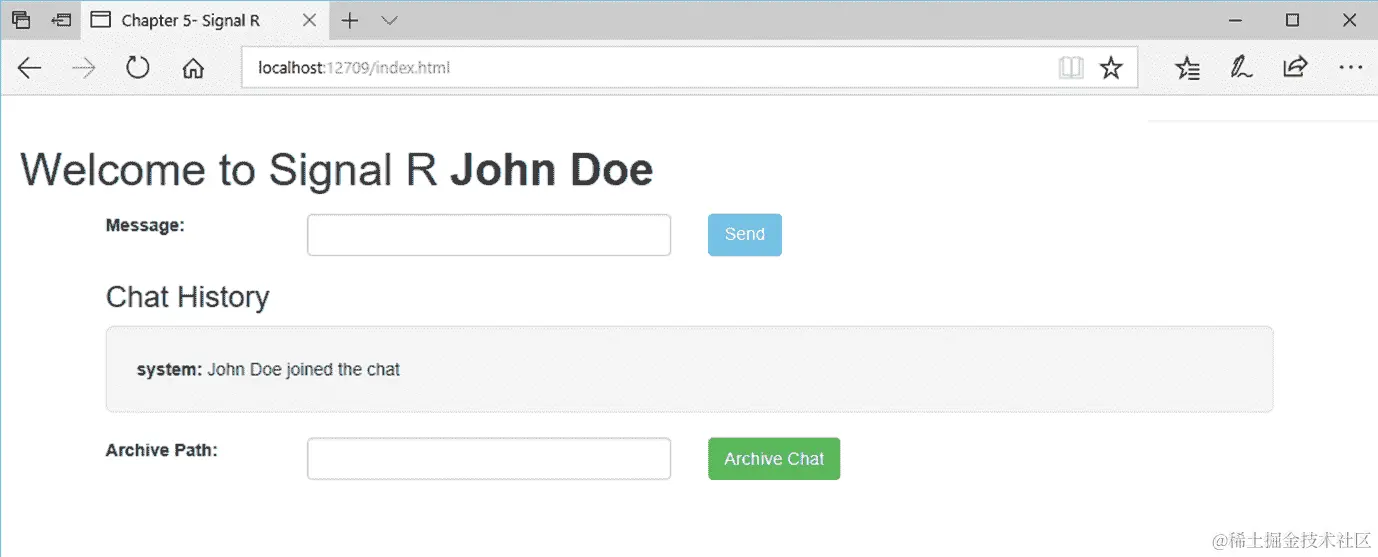
Task: Click the Chat History heading
Action: [x=188, y=297]
